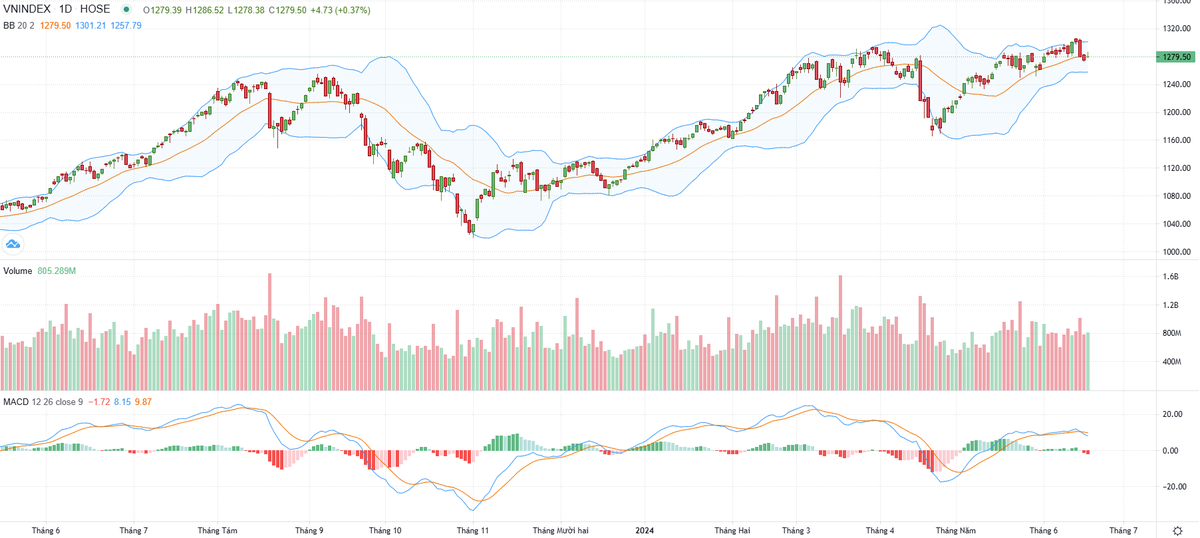The height and width of the screenshot is (538, 1200).
Task: Click the Tháng Tám time axis label
Action: (x=217, y=531)
